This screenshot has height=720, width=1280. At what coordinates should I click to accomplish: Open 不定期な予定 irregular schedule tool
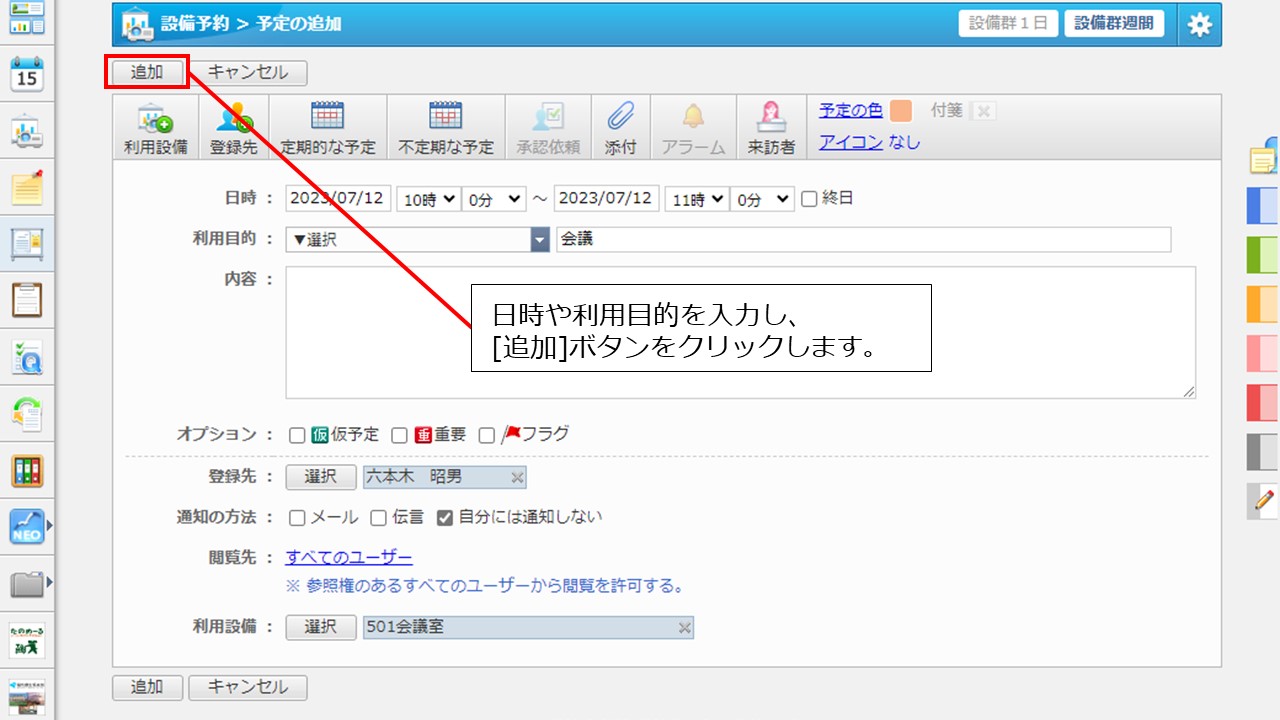(445, 127)
